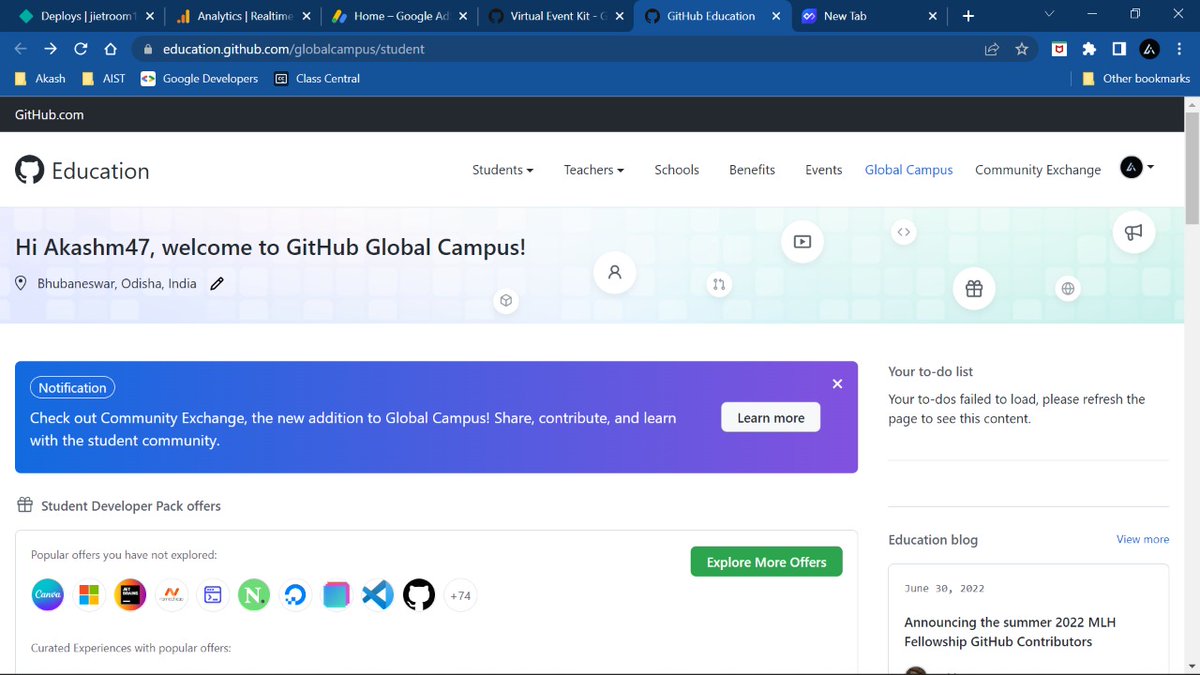Open the Namecheap offer icon

coord(172,595)
